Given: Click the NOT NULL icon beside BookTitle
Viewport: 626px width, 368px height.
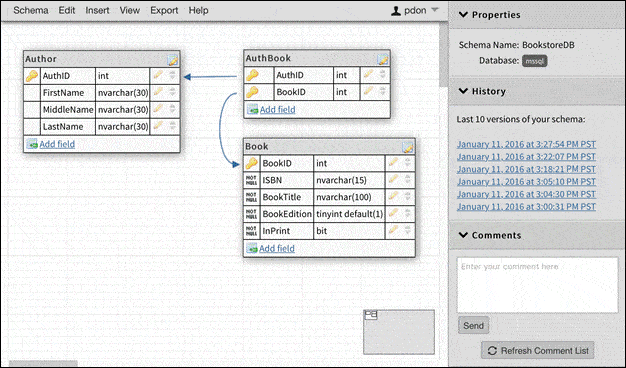Looking at the screenshot, I should tap(251, 197).
